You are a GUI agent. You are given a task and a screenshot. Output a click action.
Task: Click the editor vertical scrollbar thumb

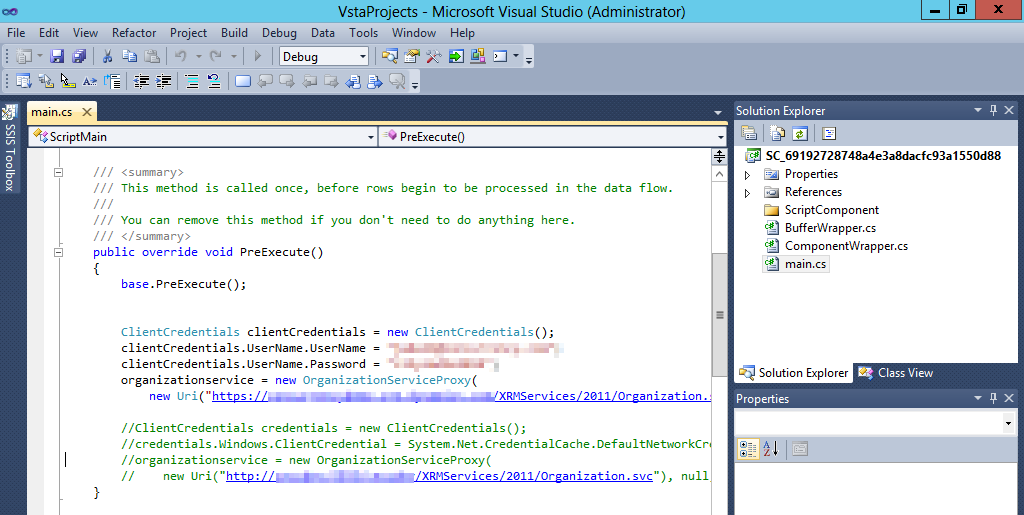pyautogui.click(x=719, y=315)
